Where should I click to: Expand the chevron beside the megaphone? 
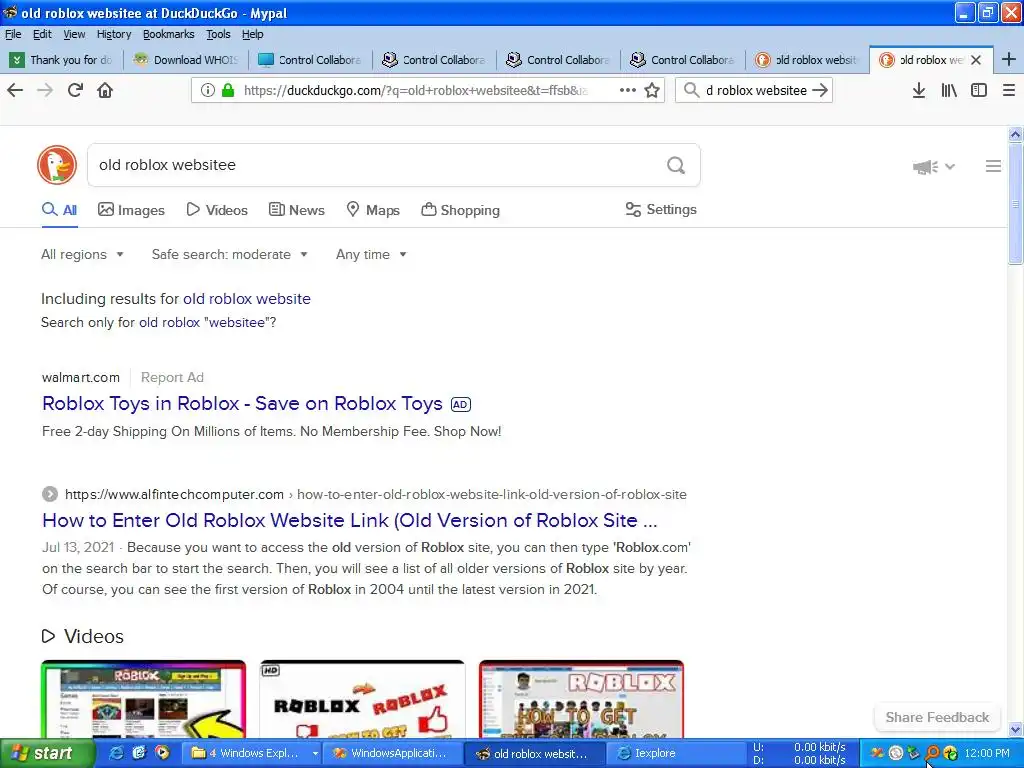[950, 167]
